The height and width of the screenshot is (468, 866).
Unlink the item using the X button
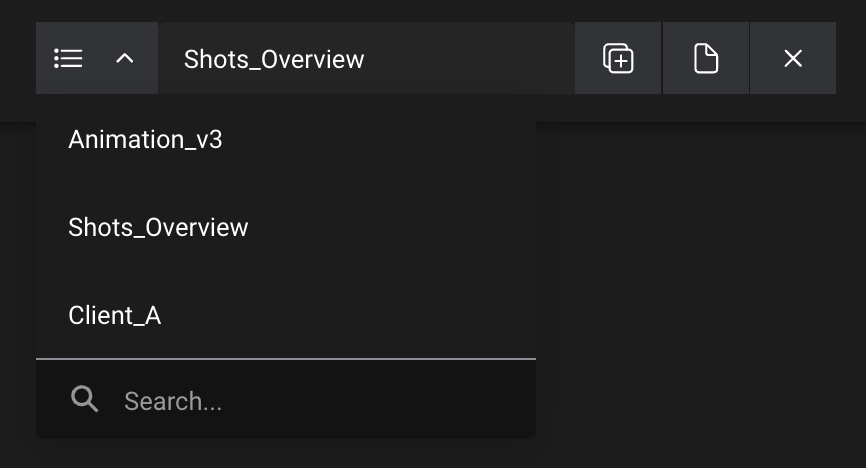(793, 59)
